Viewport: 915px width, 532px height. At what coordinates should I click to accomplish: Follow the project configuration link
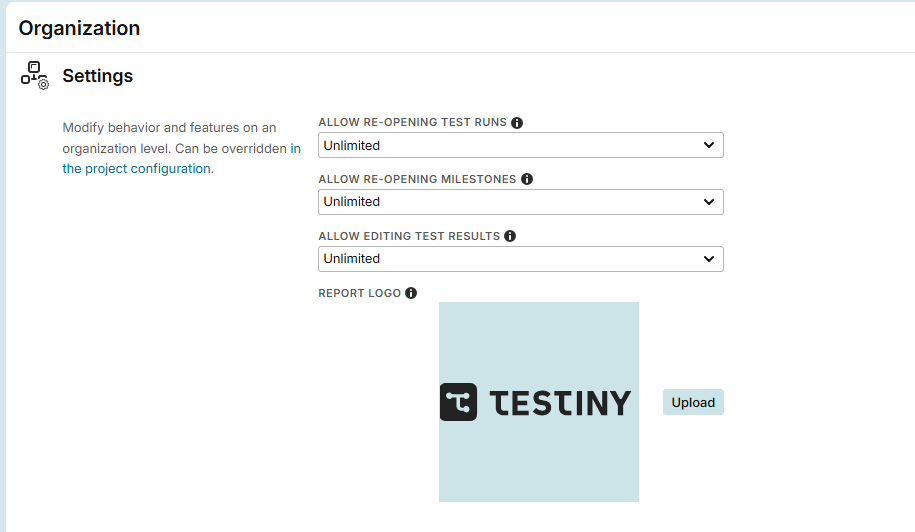[136, 169]
